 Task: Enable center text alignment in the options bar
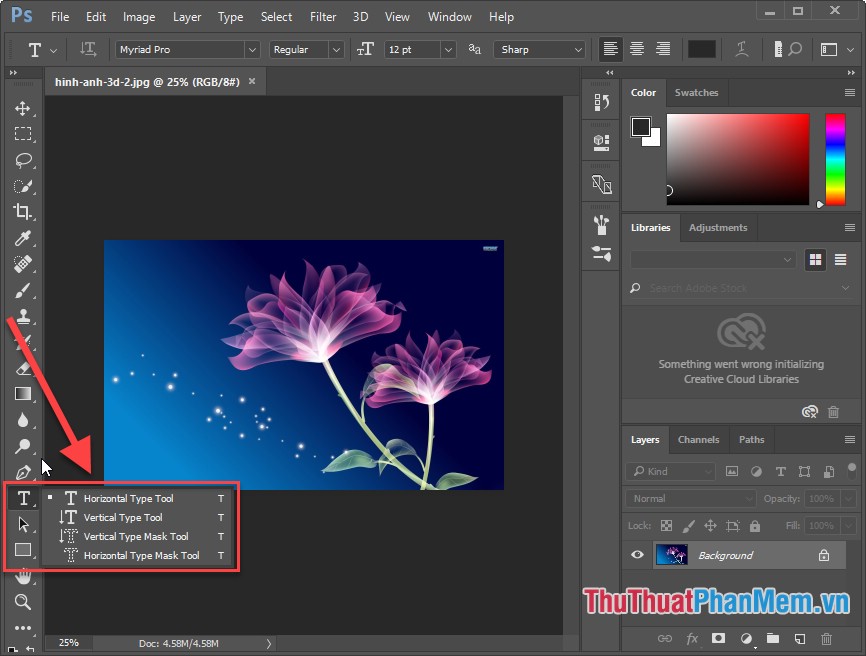tap(637, 49)
